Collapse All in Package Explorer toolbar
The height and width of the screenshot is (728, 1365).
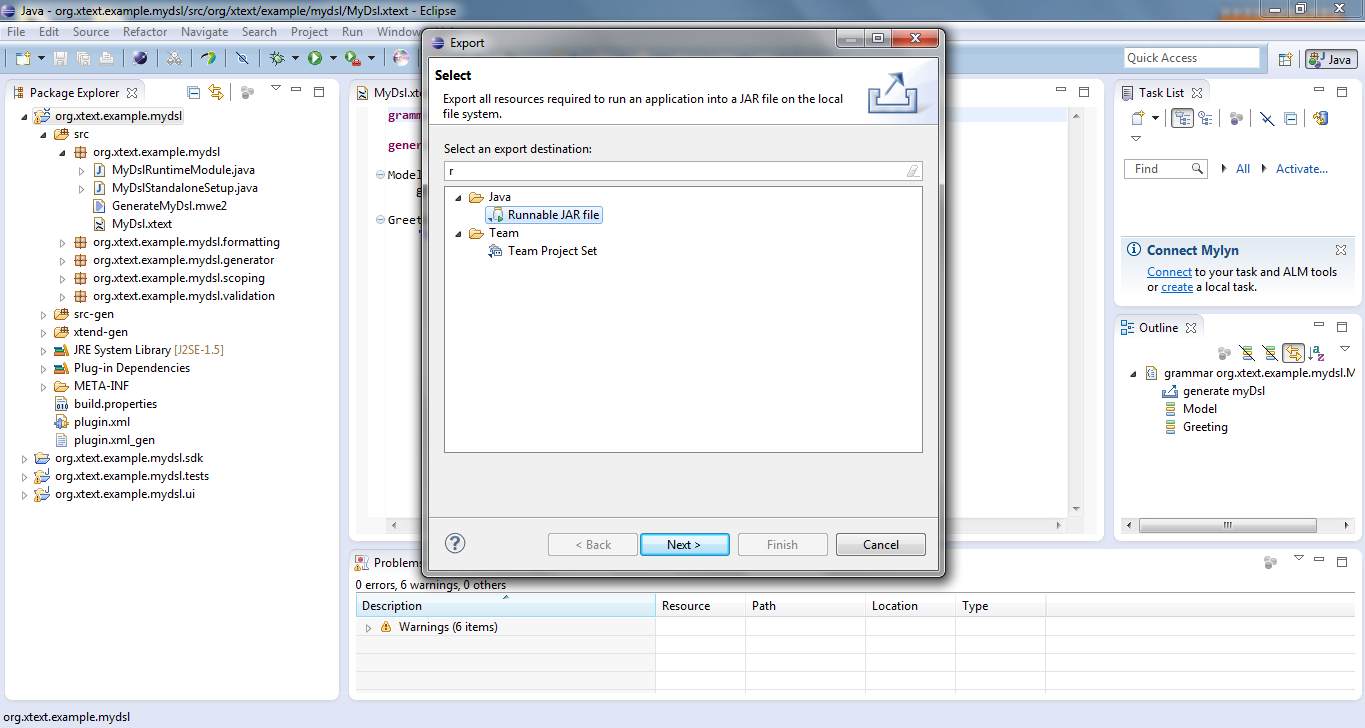click(x=193, y=92)
